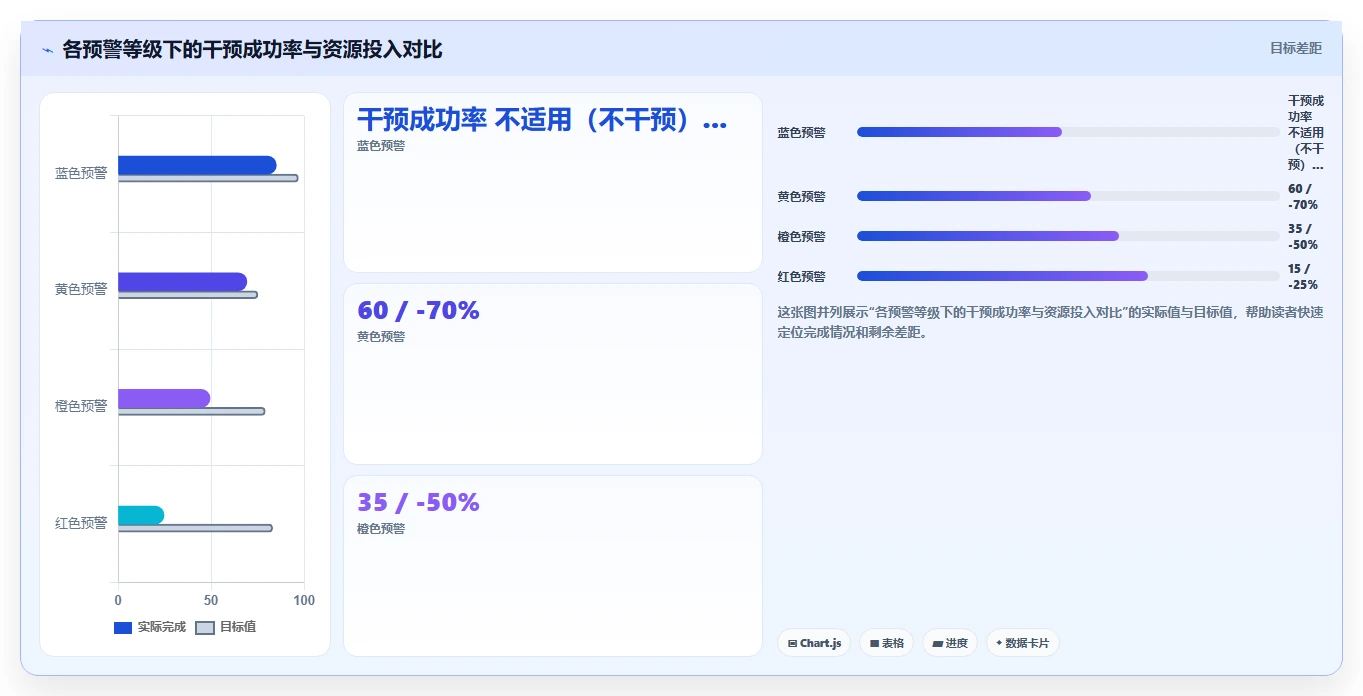1363x696 pixels.
Task: Click the indigo 黄色预警 actual bar
Action: (x=182, y=282)
